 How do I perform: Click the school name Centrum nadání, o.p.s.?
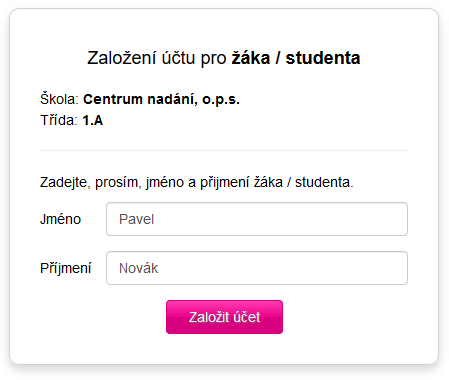click(x=161, y=99)
